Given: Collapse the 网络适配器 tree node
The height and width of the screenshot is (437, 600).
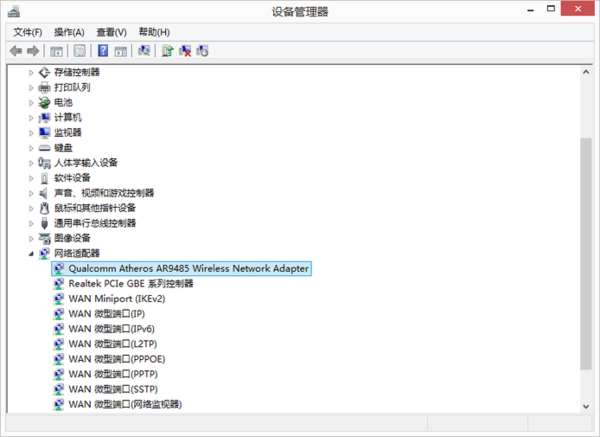Looking at the screenshot, I should tap(31, 254).
